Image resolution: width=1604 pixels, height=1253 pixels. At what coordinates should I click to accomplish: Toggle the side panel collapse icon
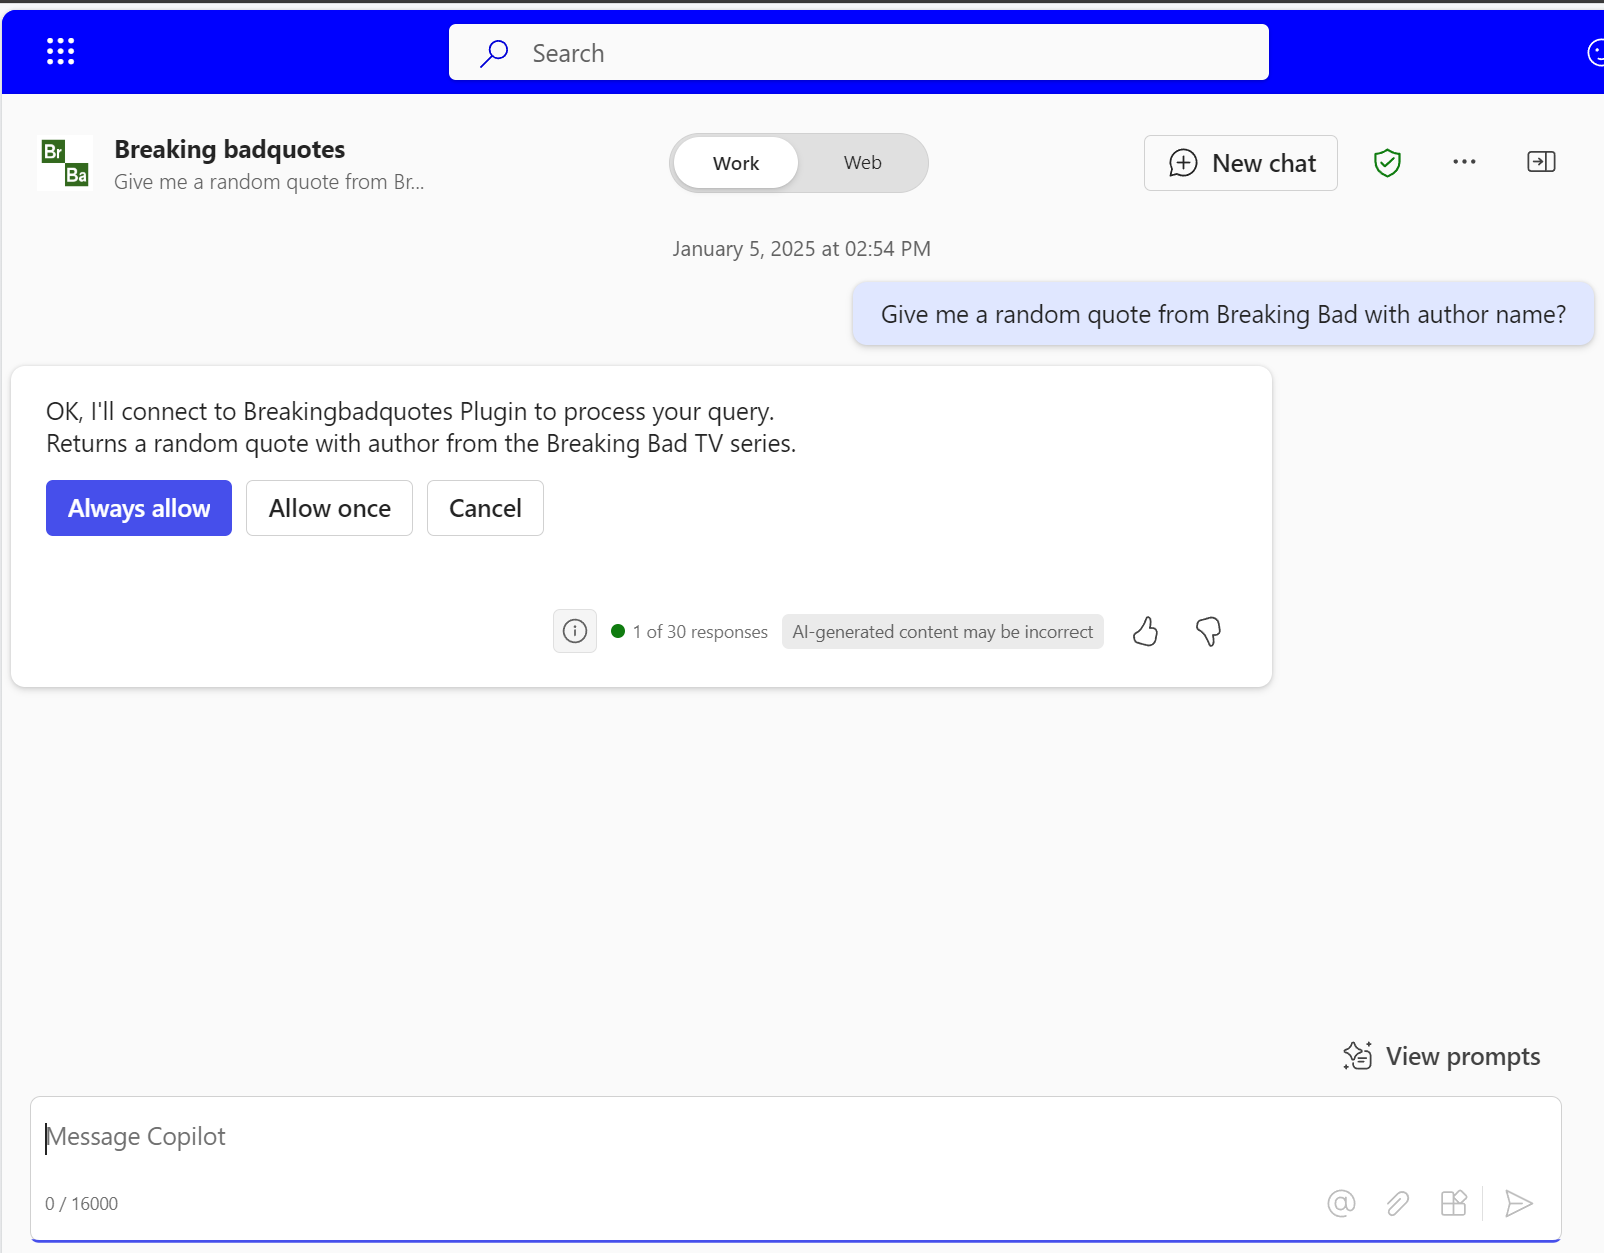1541,162
